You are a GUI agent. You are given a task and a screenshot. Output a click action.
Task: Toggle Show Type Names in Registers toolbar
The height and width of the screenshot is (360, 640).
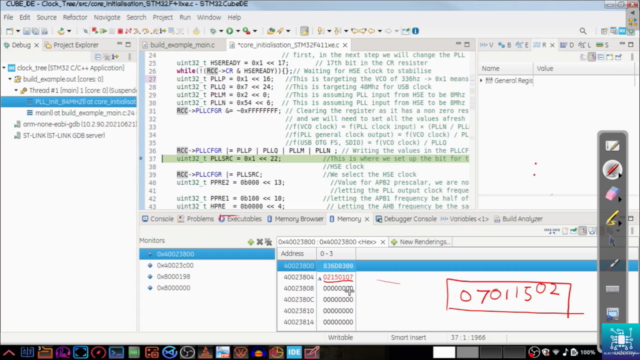(x=583, y=57)
